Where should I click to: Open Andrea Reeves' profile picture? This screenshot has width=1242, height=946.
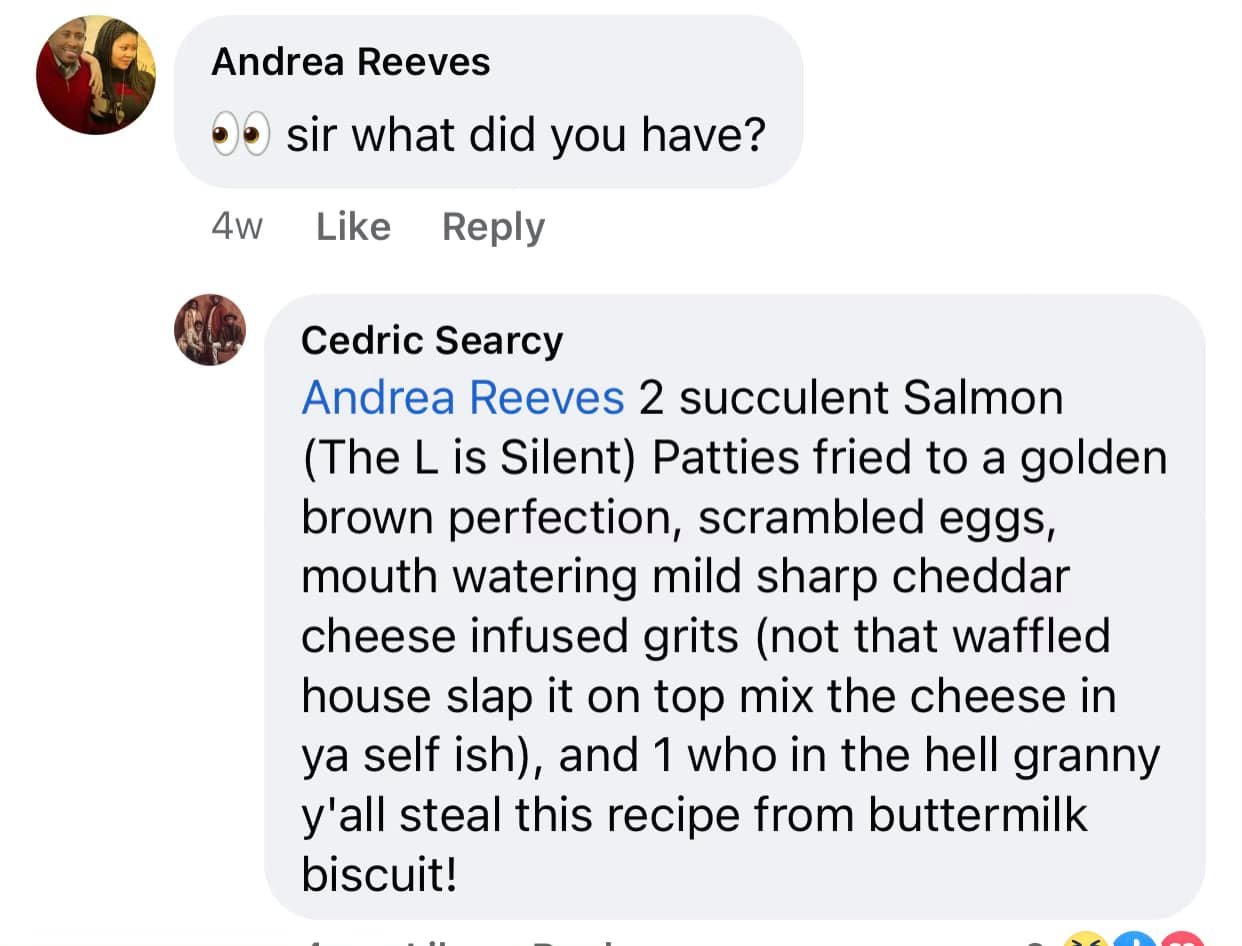(96, 75)
